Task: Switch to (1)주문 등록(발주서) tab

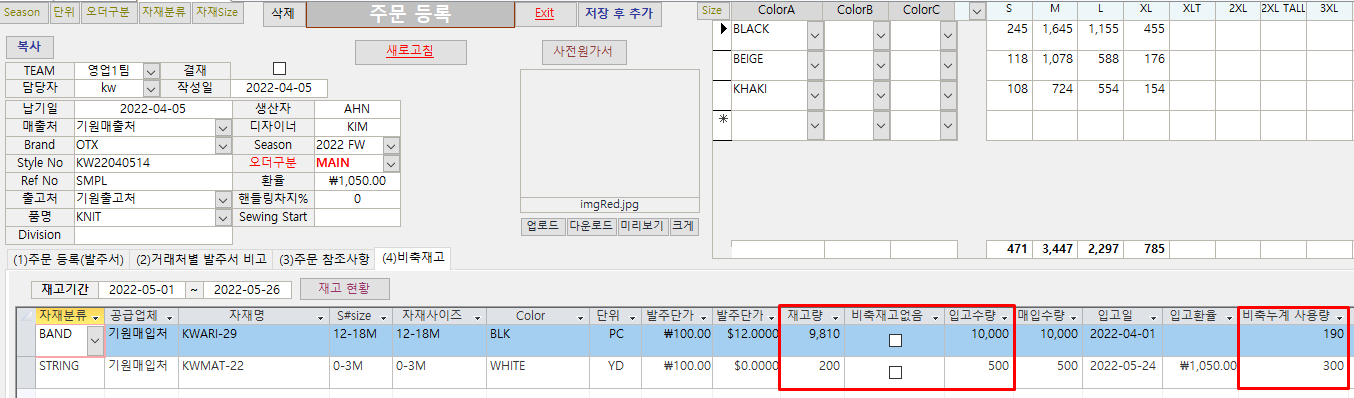Action: [x=68, y=260]
